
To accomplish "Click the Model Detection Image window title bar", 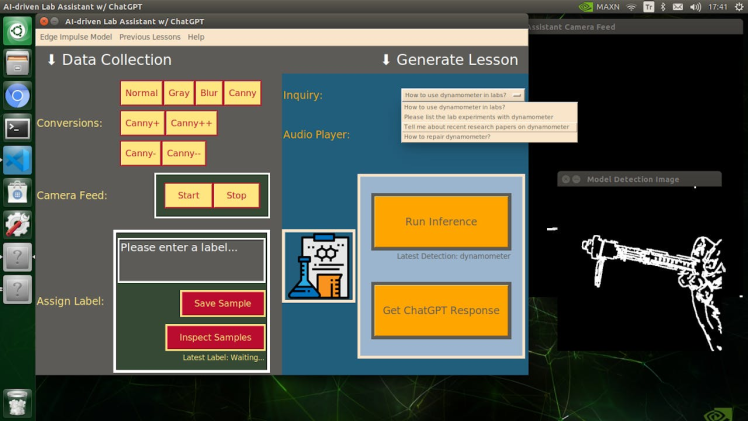I will click(639, 179).
